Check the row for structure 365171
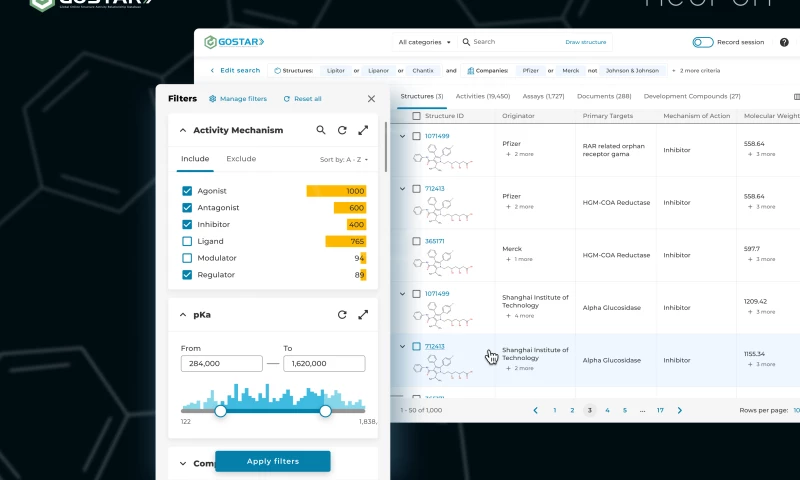Image resolution: width=800 pixels, height=480 pixels. (416, 241)
